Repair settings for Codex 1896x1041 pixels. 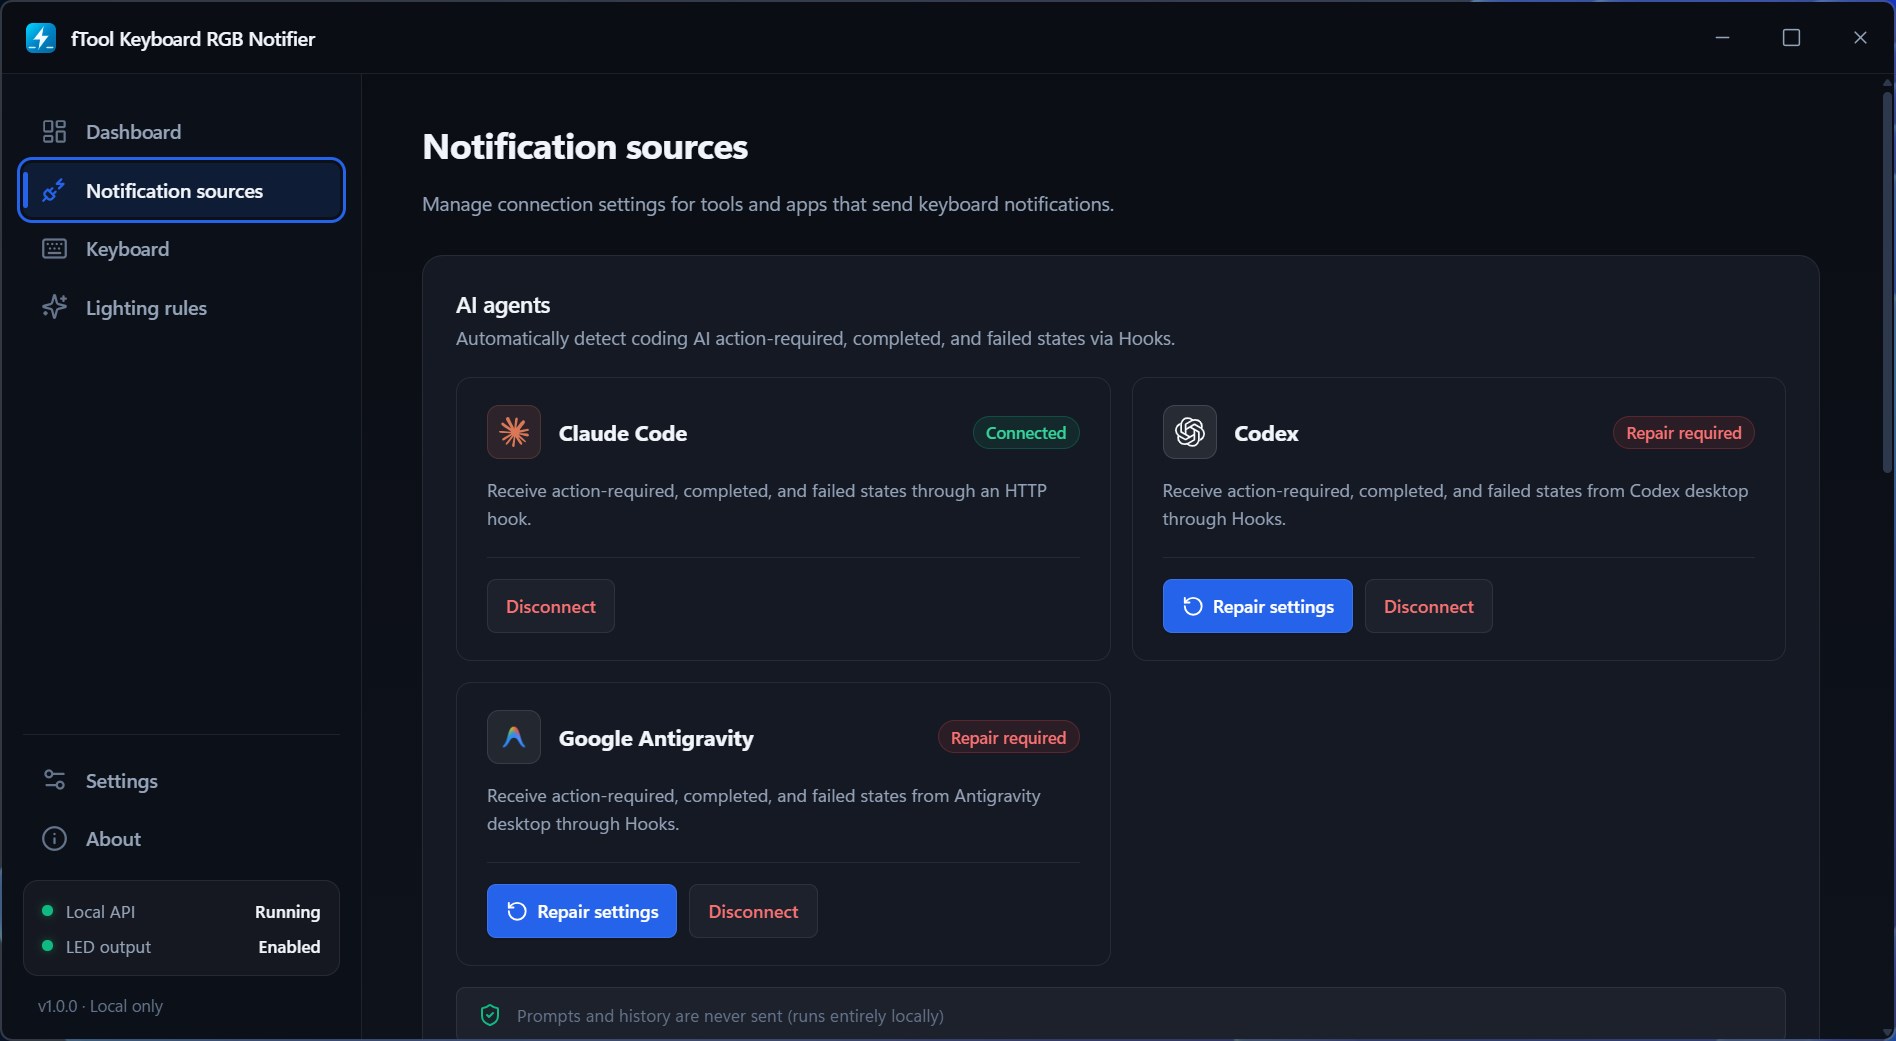pos(1257,606)
